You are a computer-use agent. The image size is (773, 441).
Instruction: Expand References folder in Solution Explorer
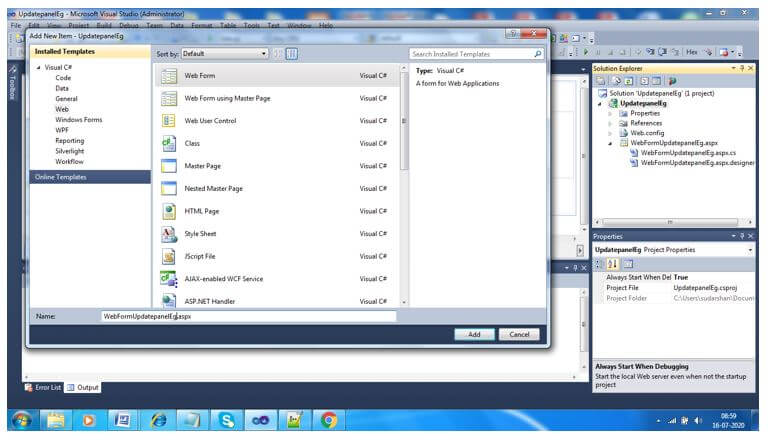tap(610, 124)
